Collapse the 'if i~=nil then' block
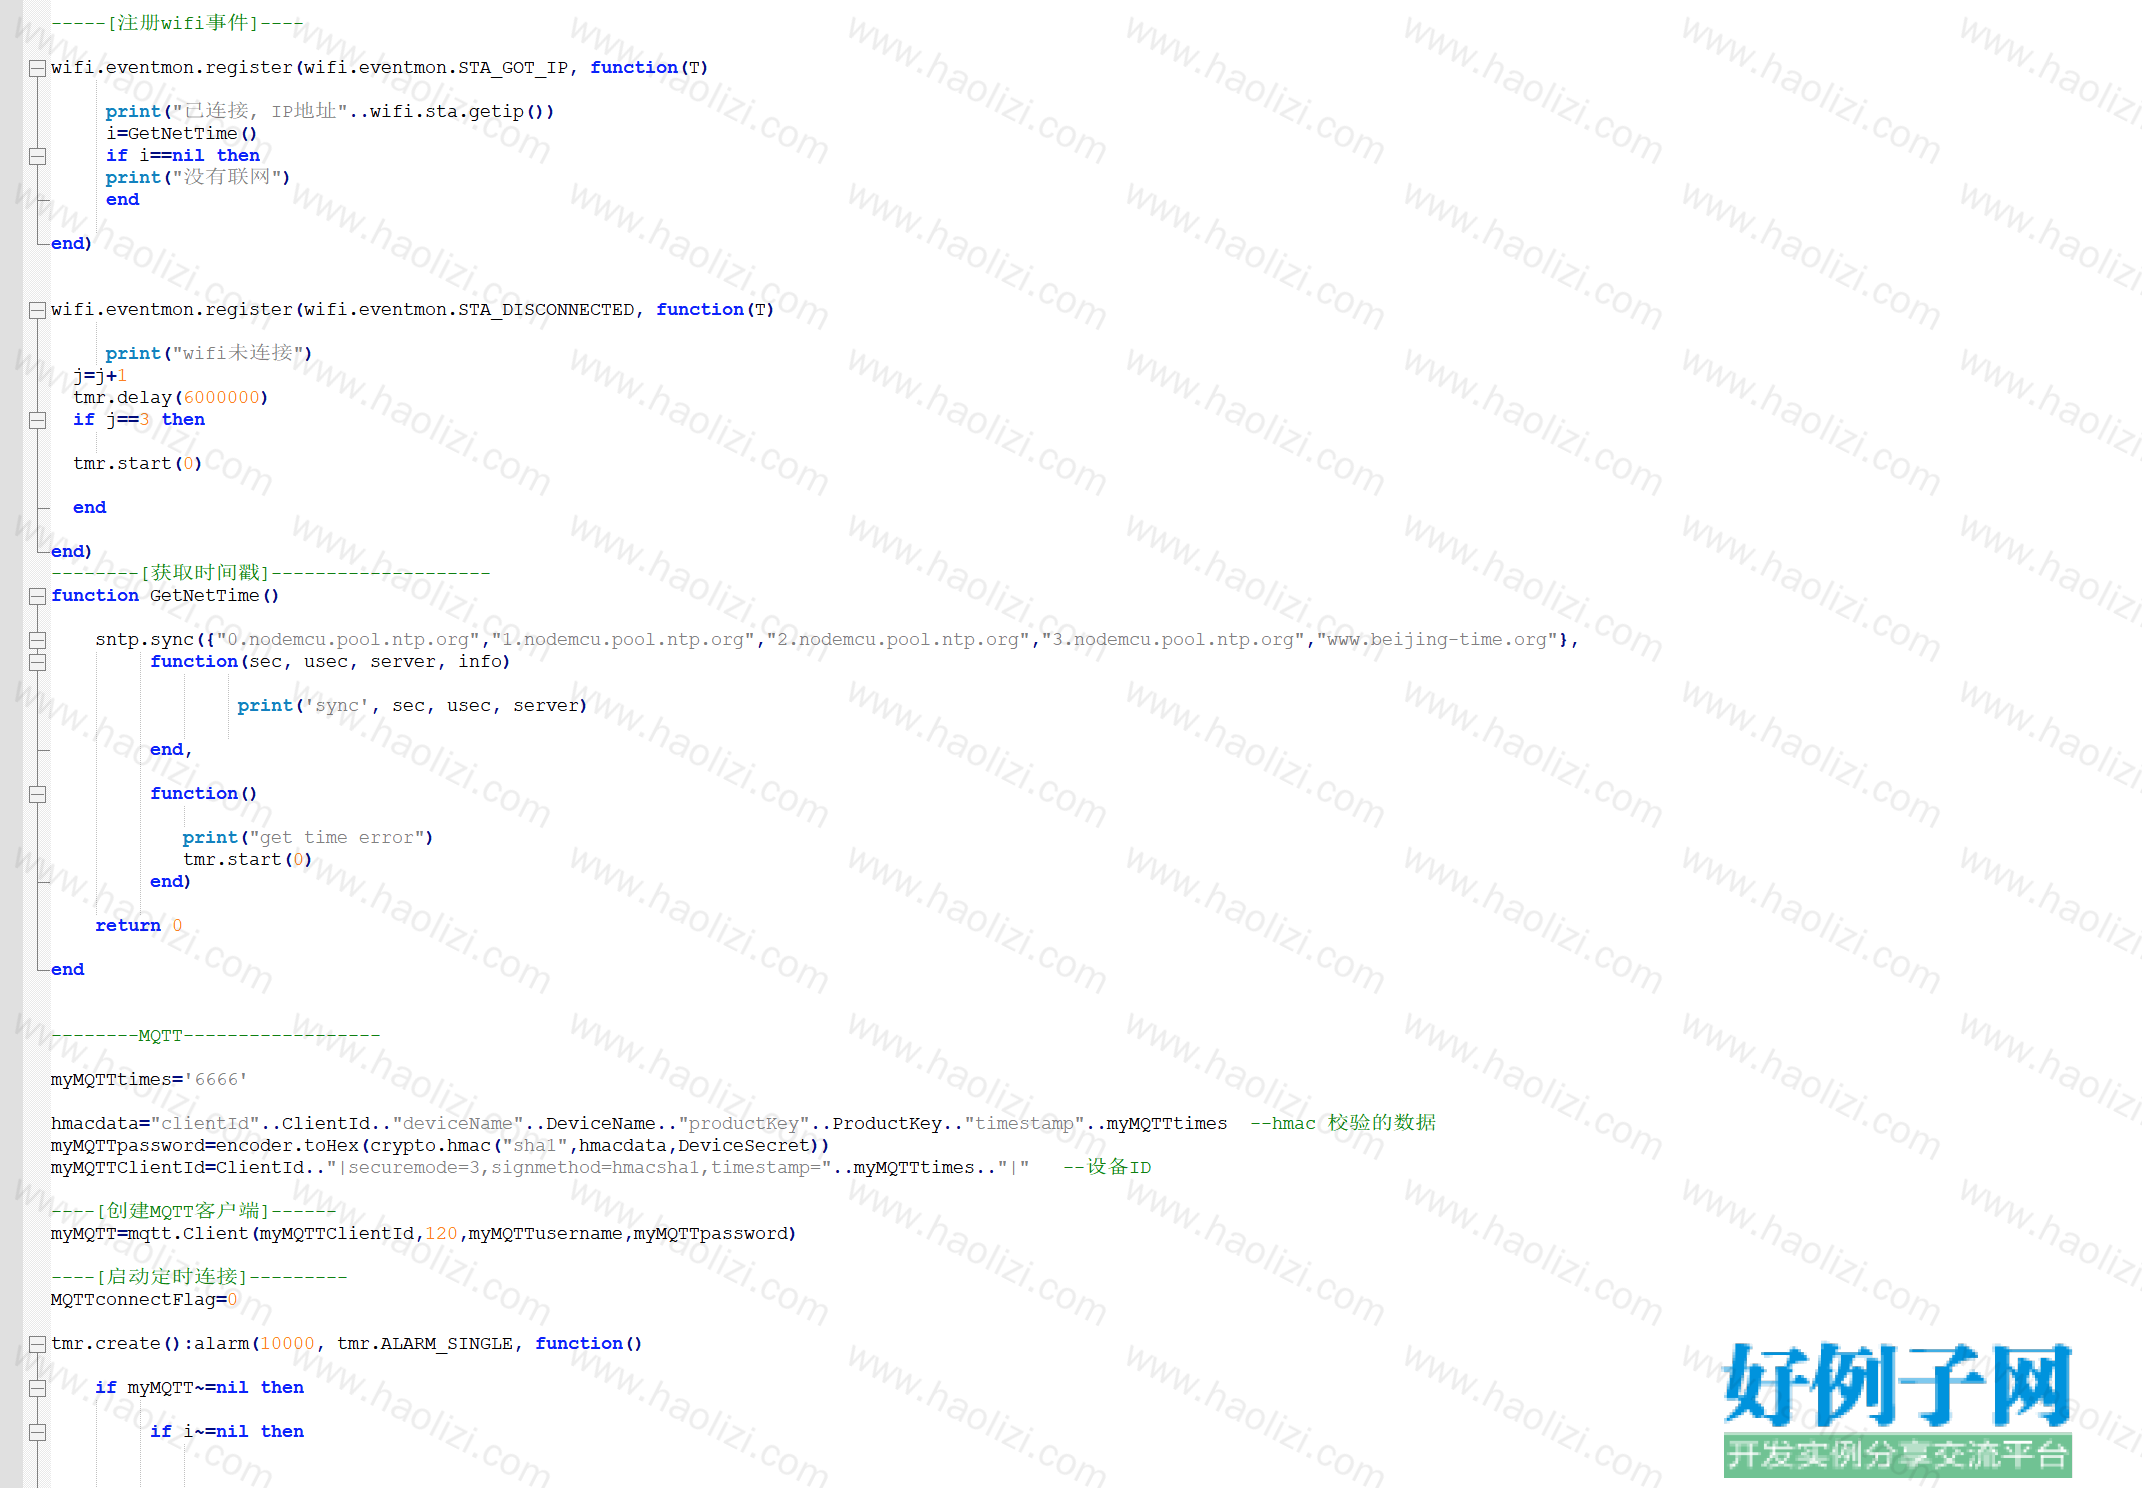2142x1488 pixels. (x=37, y=1432)
